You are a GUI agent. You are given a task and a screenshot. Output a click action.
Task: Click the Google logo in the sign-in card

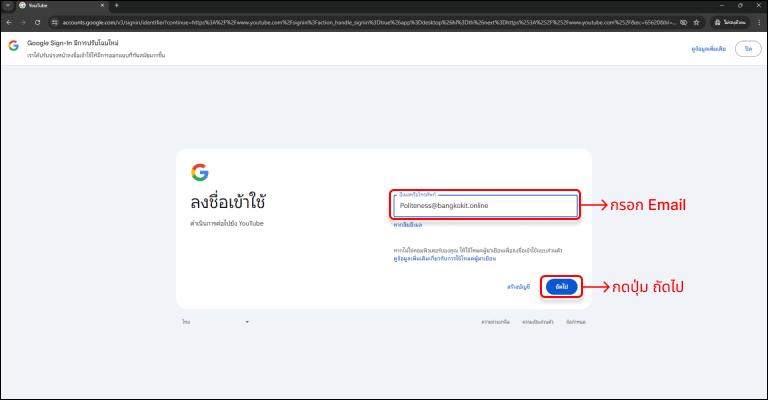coord(200,172)
